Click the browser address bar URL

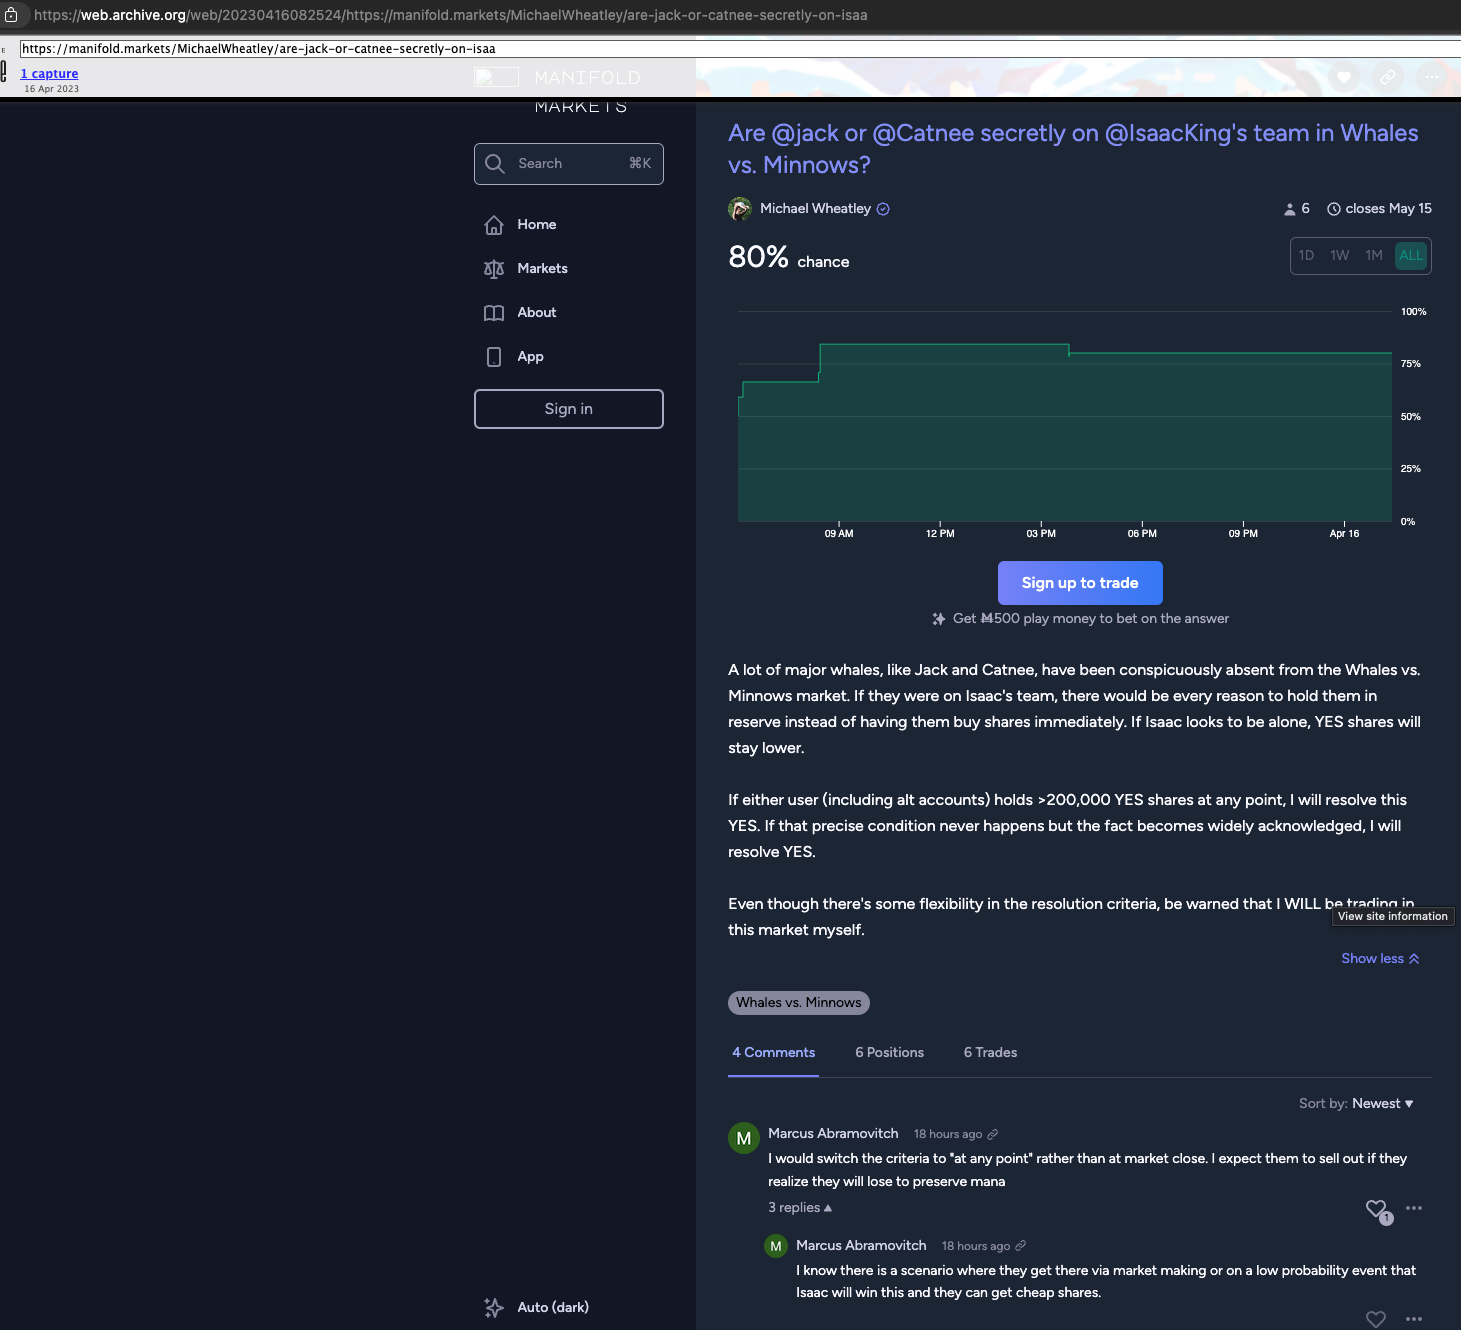[x=450, y=15]
